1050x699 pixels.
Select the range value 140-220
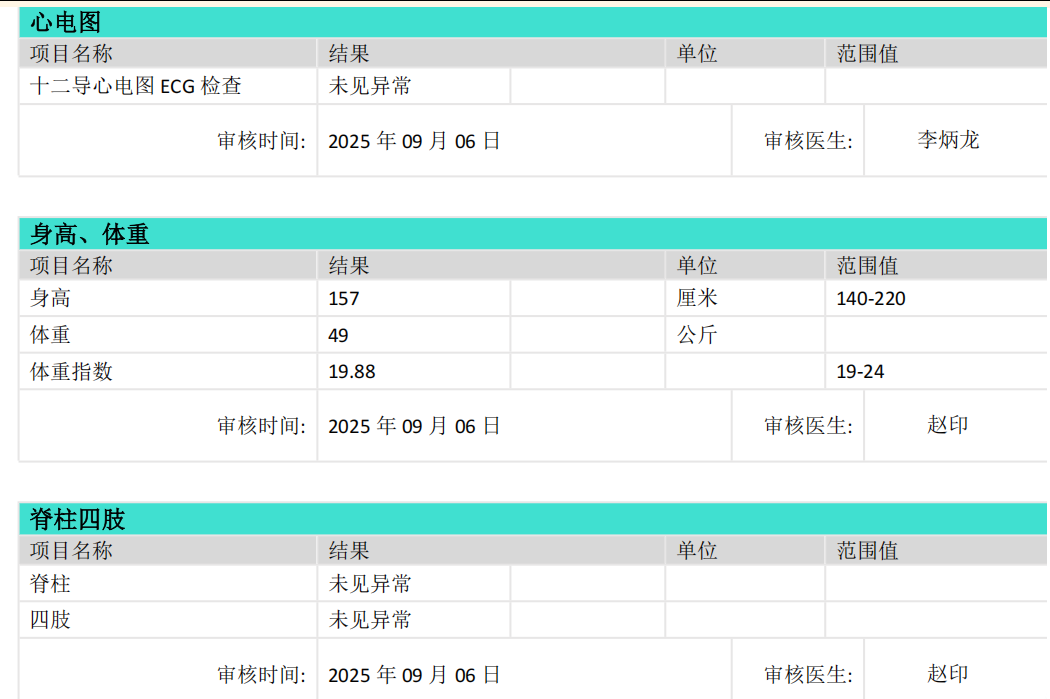tap(871, 299)
